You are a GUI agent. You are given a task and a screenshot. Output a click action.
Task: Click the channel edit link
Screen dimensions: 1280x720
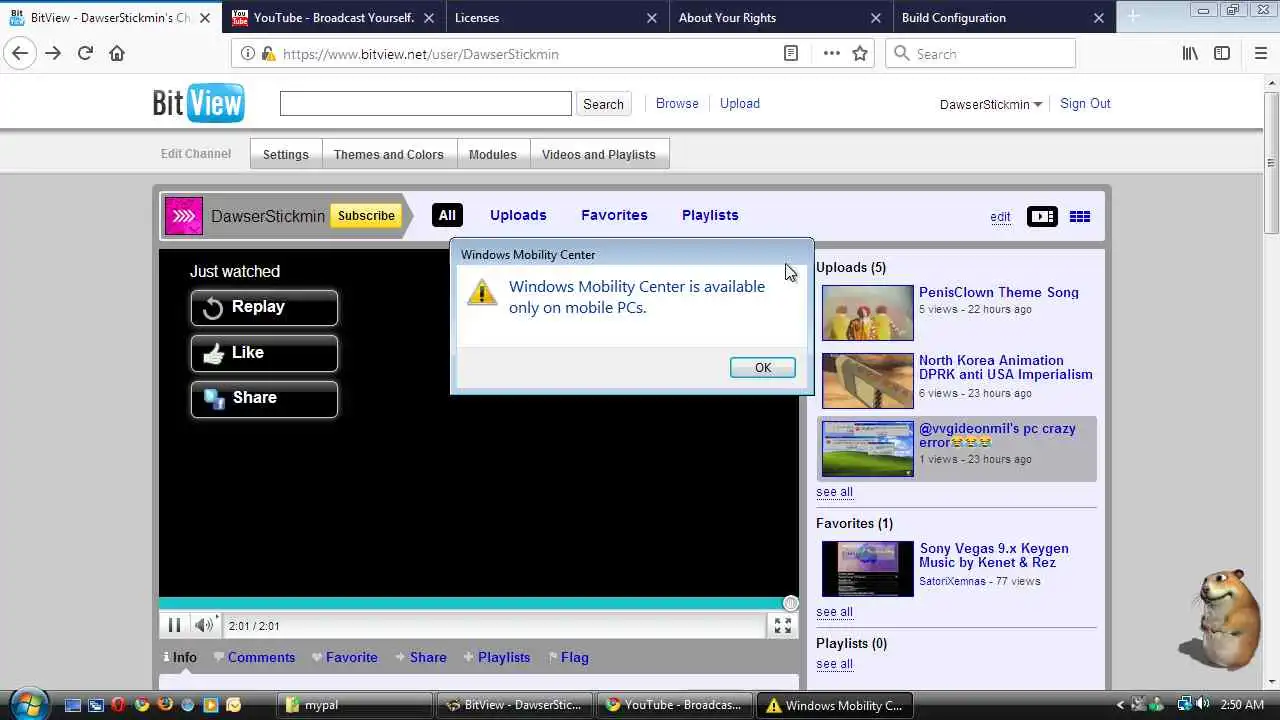tap(1000, 216)
